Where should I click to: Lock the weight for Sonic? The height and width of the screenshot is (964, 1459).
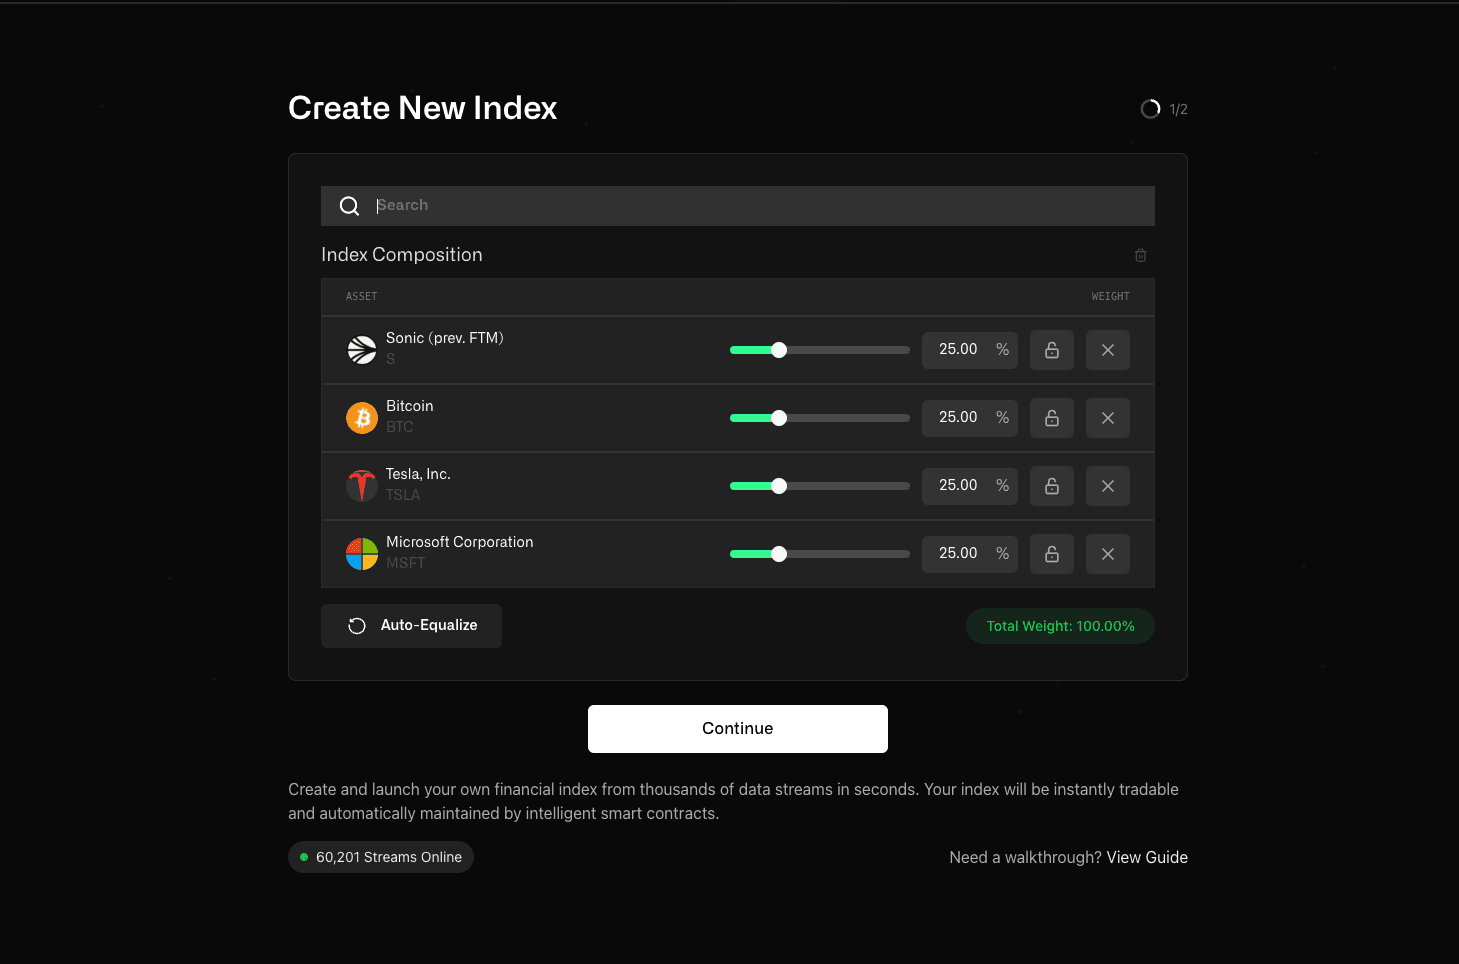tap(1051, 349)
